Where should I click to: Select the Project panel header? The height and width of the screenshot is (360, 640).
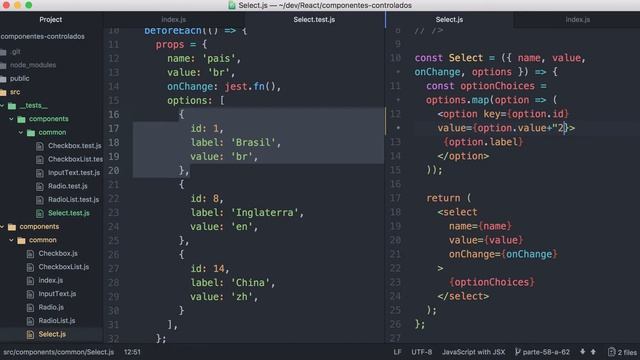point(51,20)
